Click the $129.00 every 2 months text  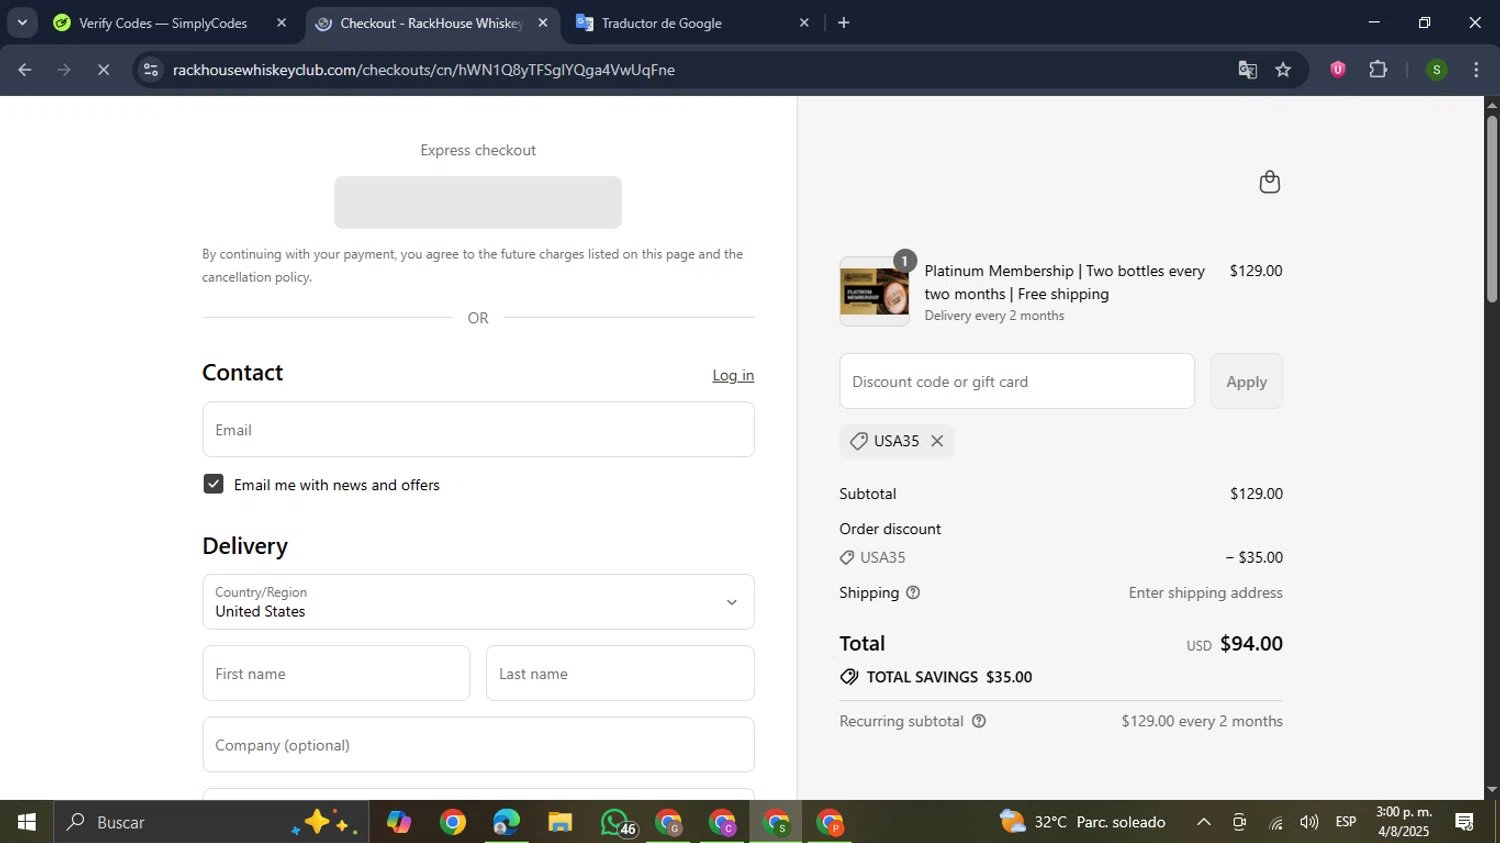pyautogui.click(x=1202, y=721)
